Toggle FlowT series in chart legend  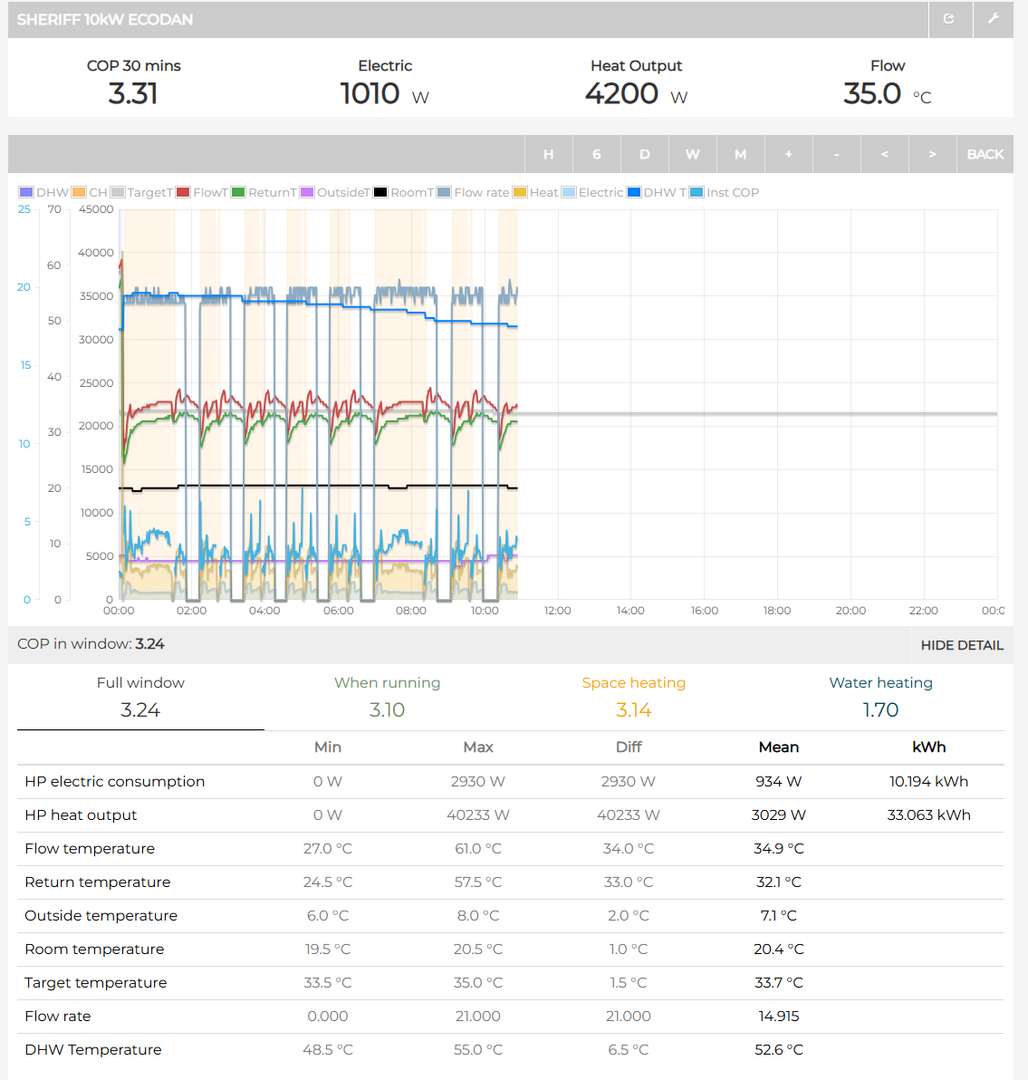201,192
